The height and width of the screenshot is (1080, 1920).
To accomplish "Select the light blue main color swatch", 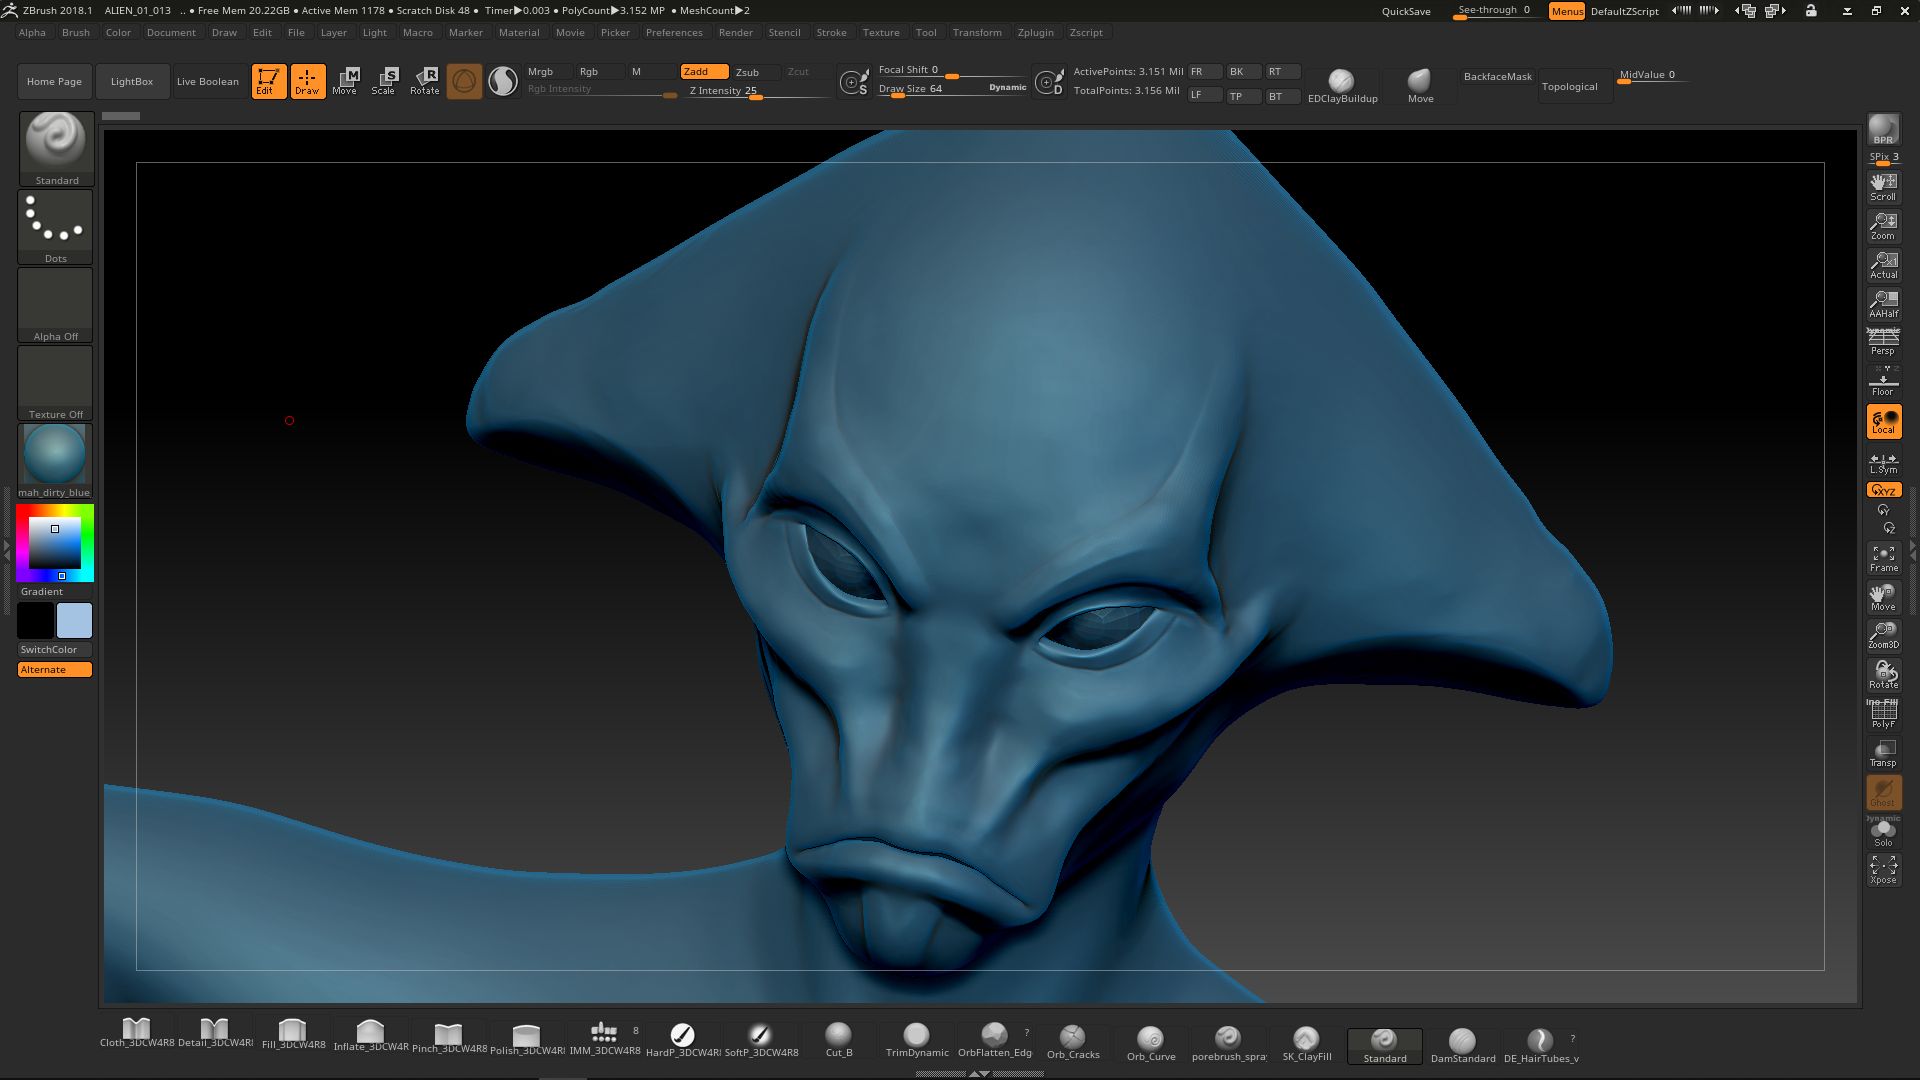I will pos(74,621).
